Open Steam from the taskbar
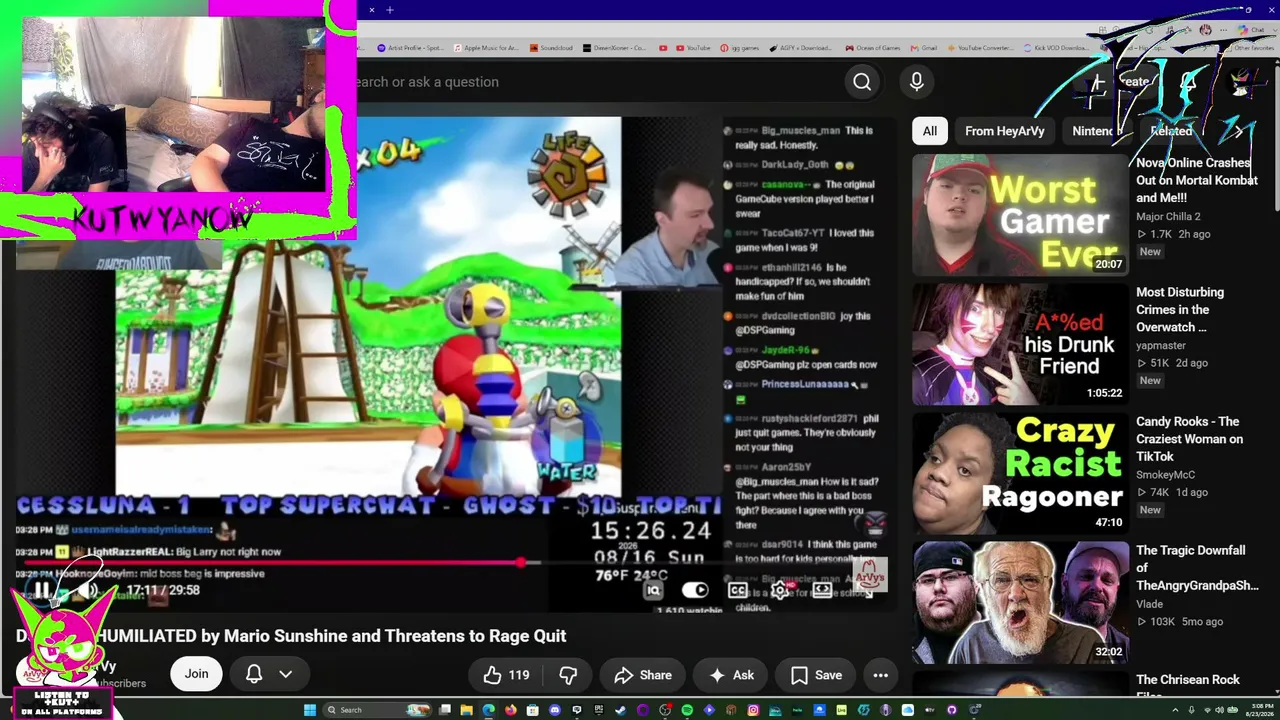The image size is (1280, 720). click(620, 710)
